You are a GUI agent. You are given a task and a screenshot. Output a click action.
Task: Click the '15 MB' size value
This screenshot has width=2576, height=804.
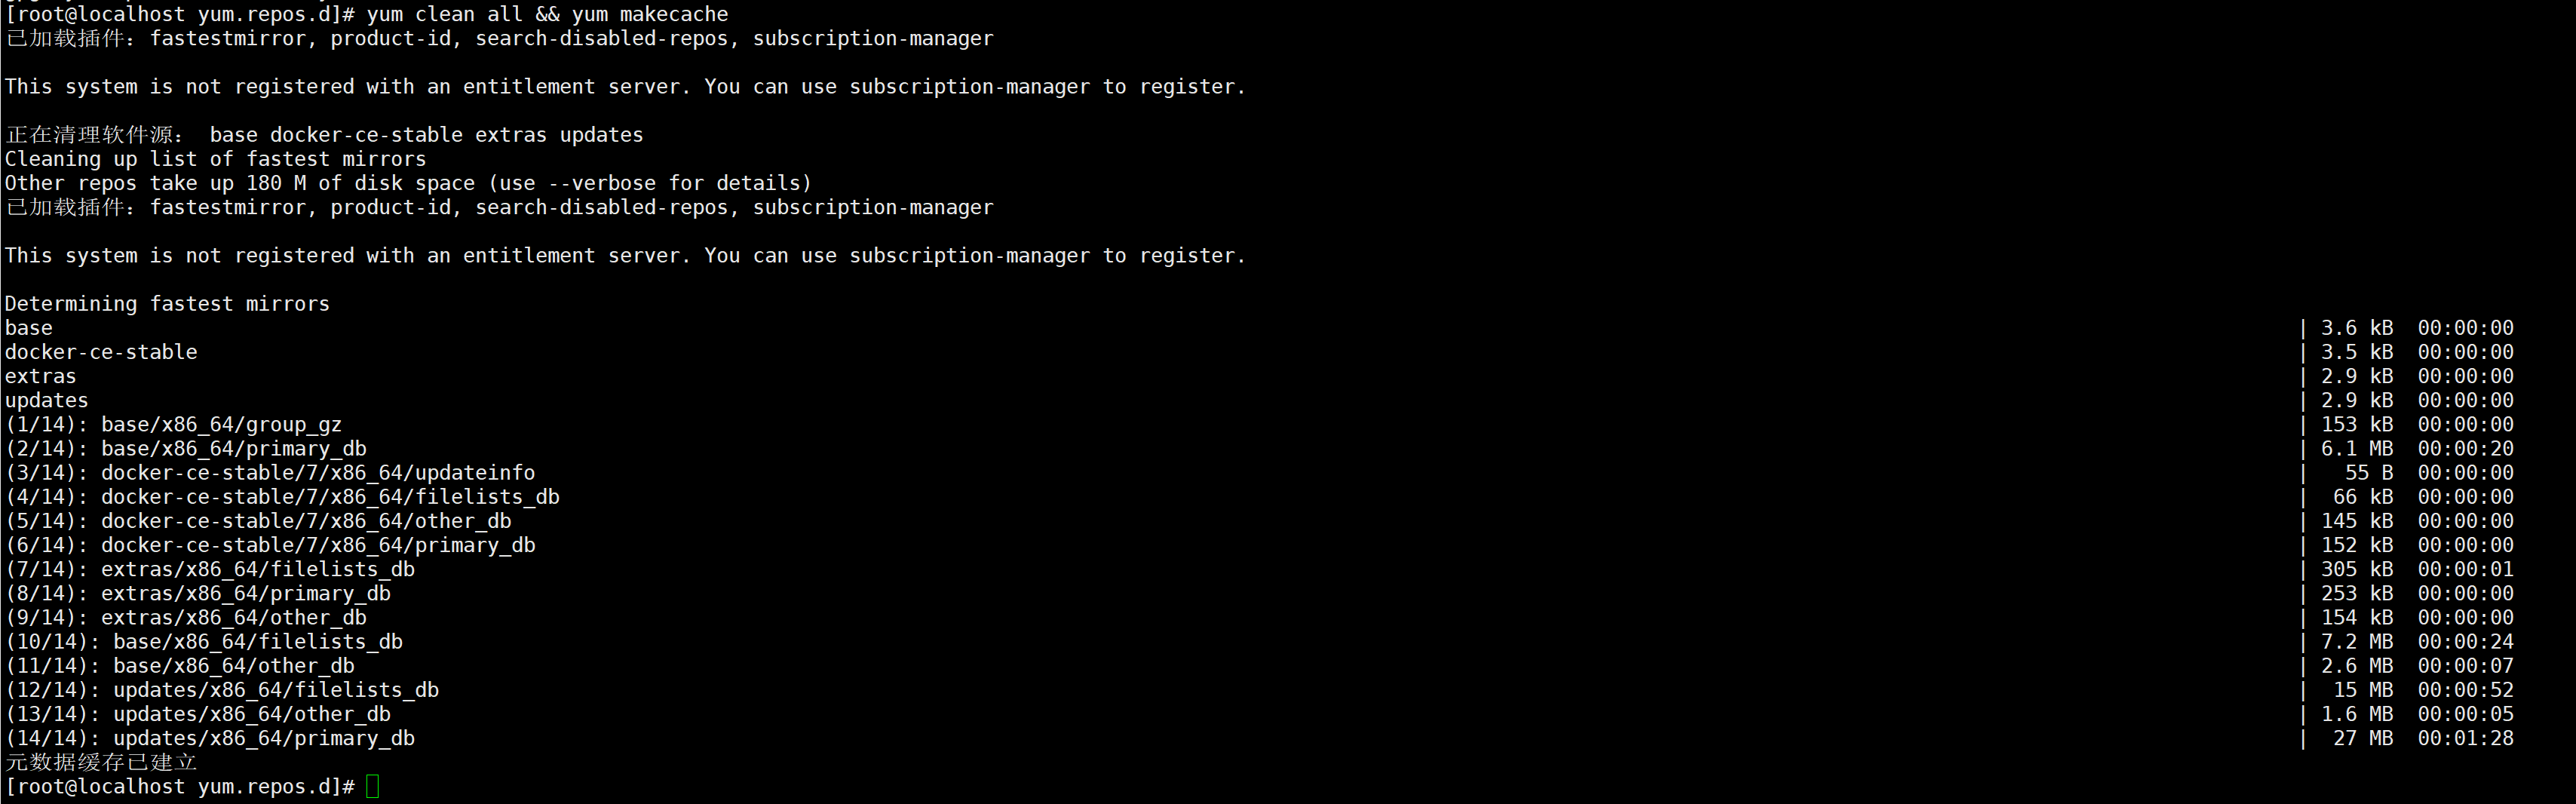point(2363,690)
